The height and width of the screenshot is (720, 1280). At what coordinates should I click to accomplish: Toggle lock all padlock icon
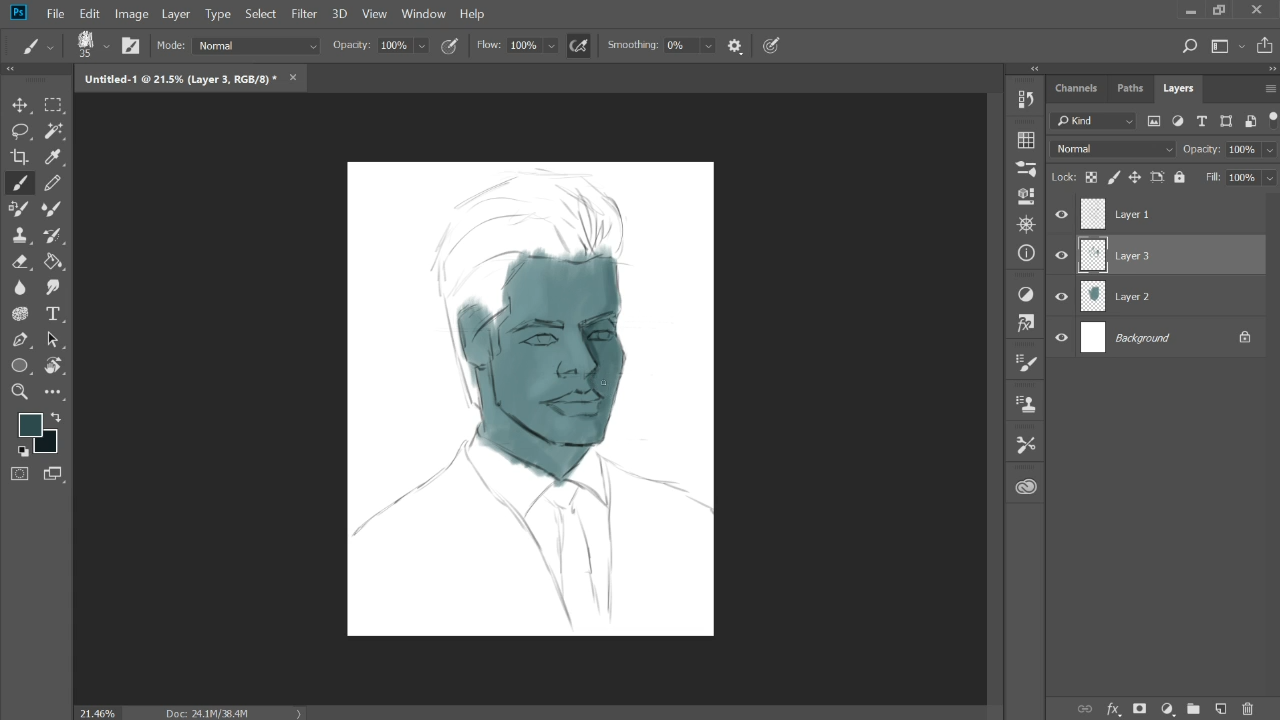[1179, 177]
